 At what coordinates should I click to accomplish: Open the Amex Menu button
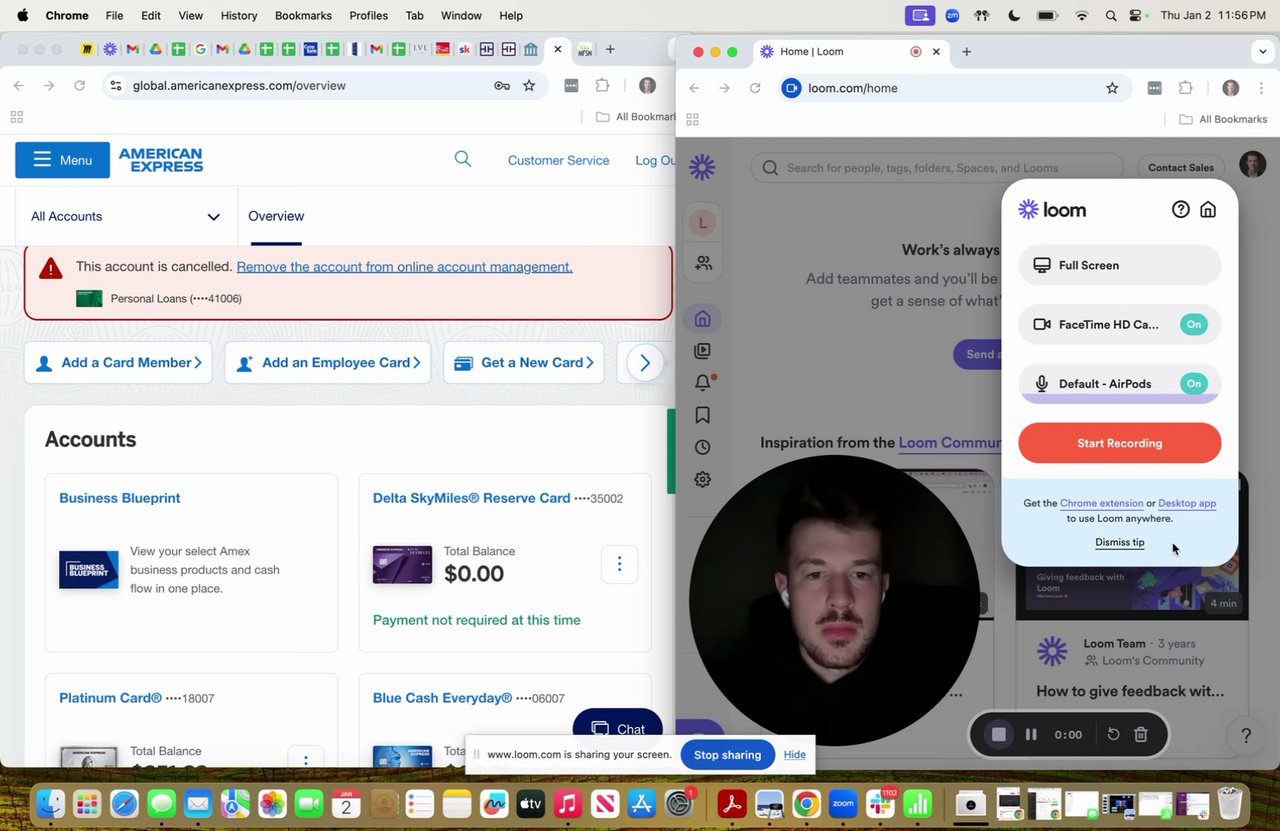62,160
